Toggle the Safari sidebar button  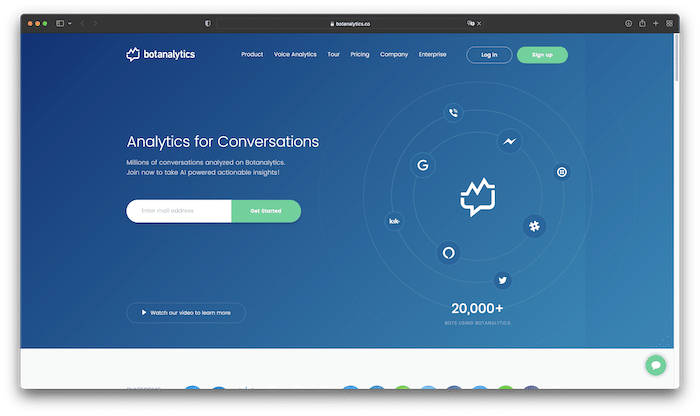pos(60,23)
